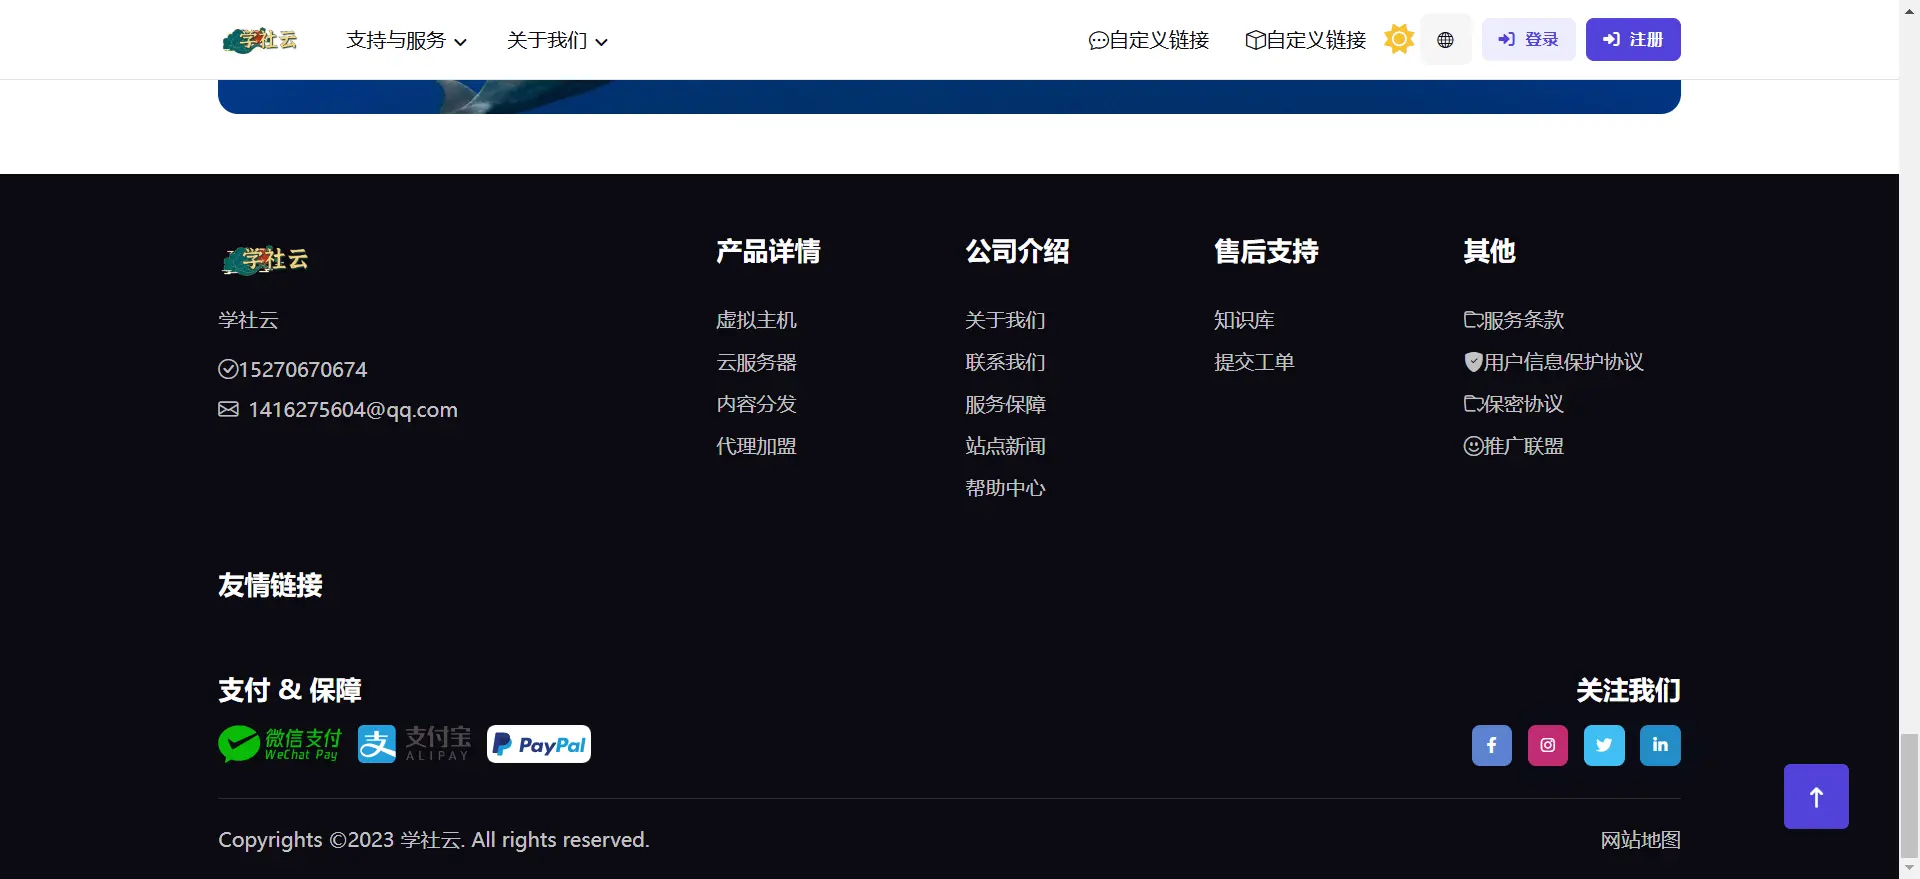Click the 公司介绍 column heading
This screenshot has width=1920, height=879.
click(x=1017, y=251)
